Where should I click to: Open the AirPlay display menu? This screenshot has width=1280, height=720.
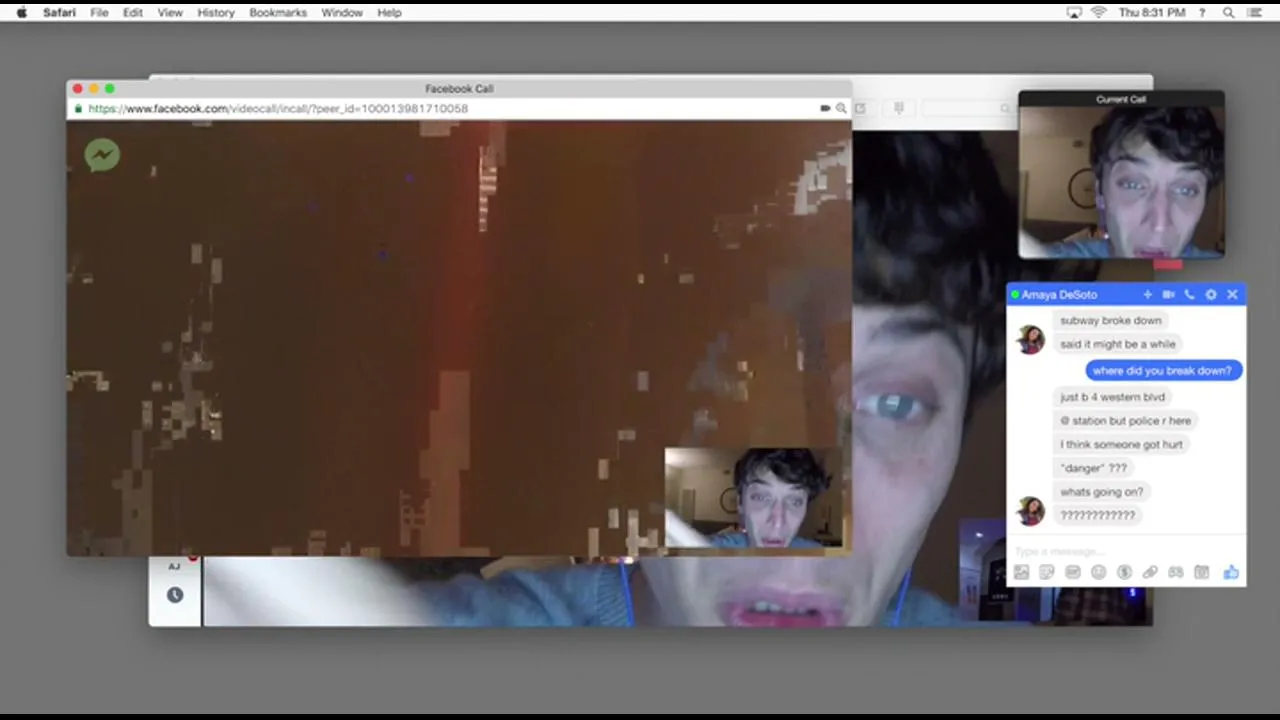pyautogui.click(x=1075, y=12)
